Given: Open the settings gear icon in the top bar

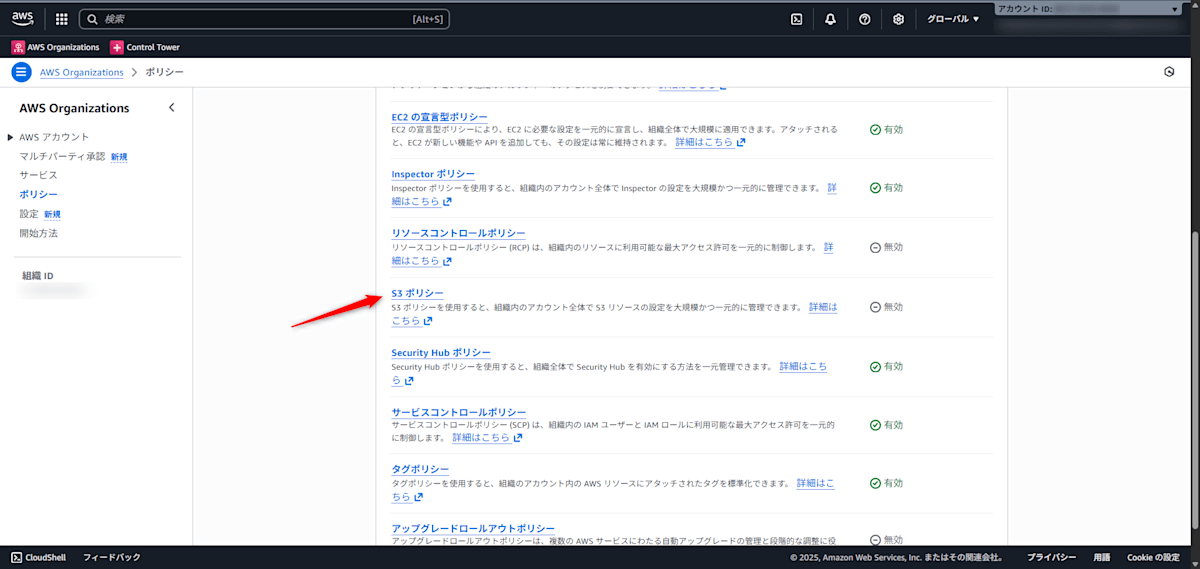Looking at the screenshot, I should tap(899, 19).
